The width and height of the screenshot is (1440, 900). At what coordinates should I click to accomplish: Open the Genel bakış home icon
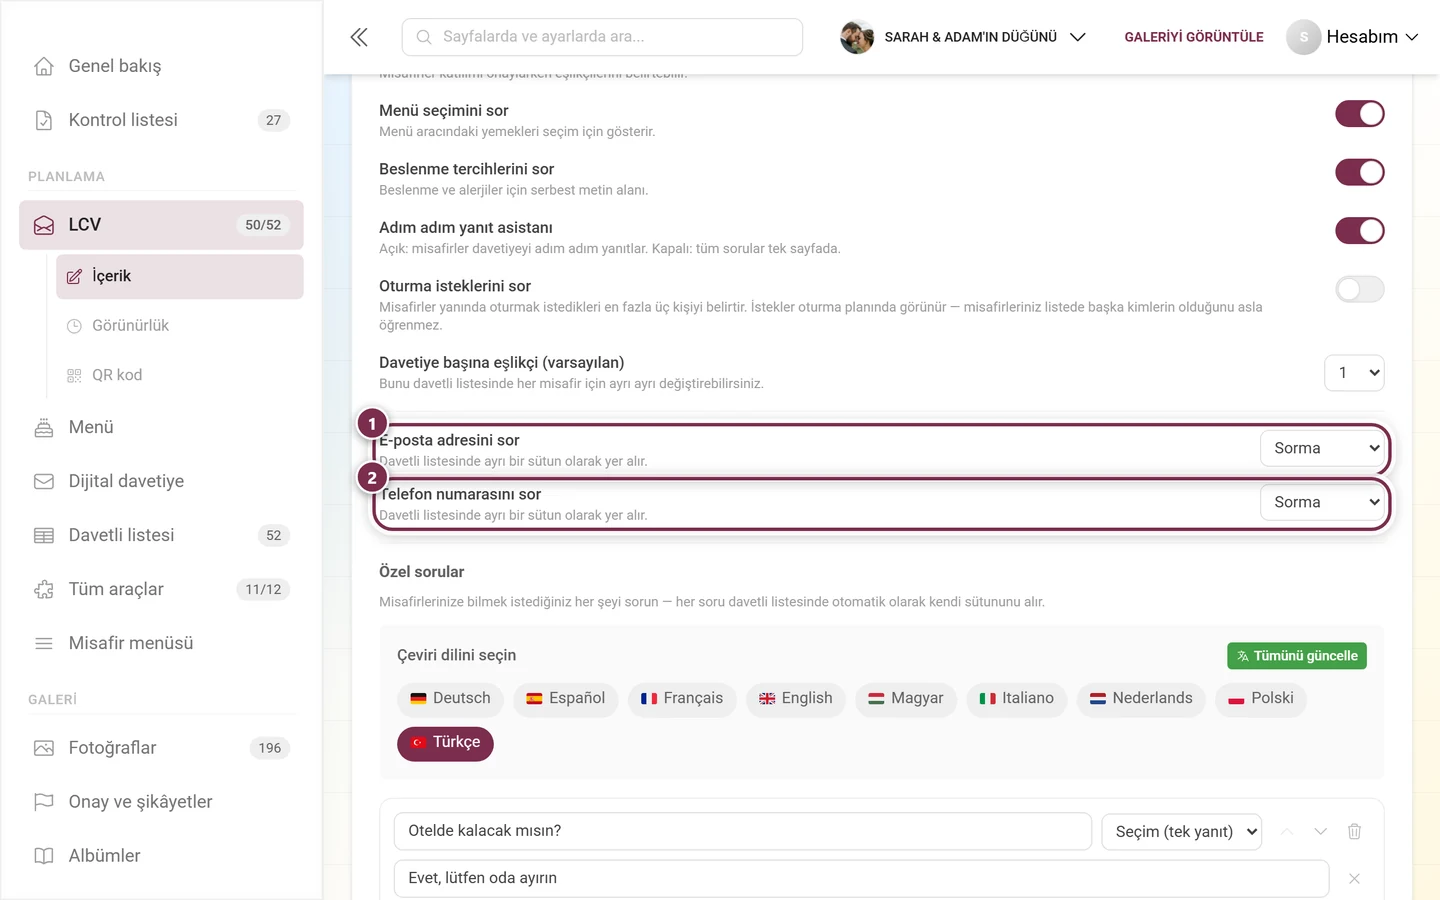44,66
